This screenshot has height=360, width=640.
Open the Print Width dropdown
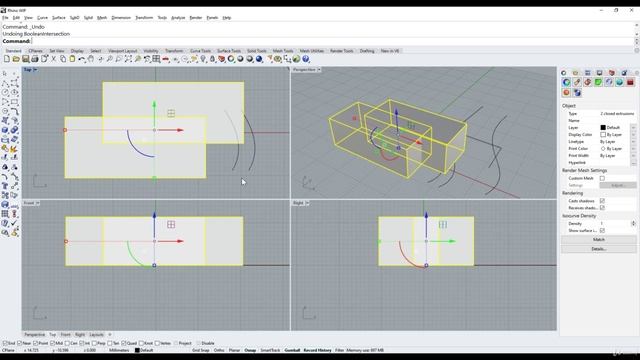pyautogui.click(x=633, y=156)
